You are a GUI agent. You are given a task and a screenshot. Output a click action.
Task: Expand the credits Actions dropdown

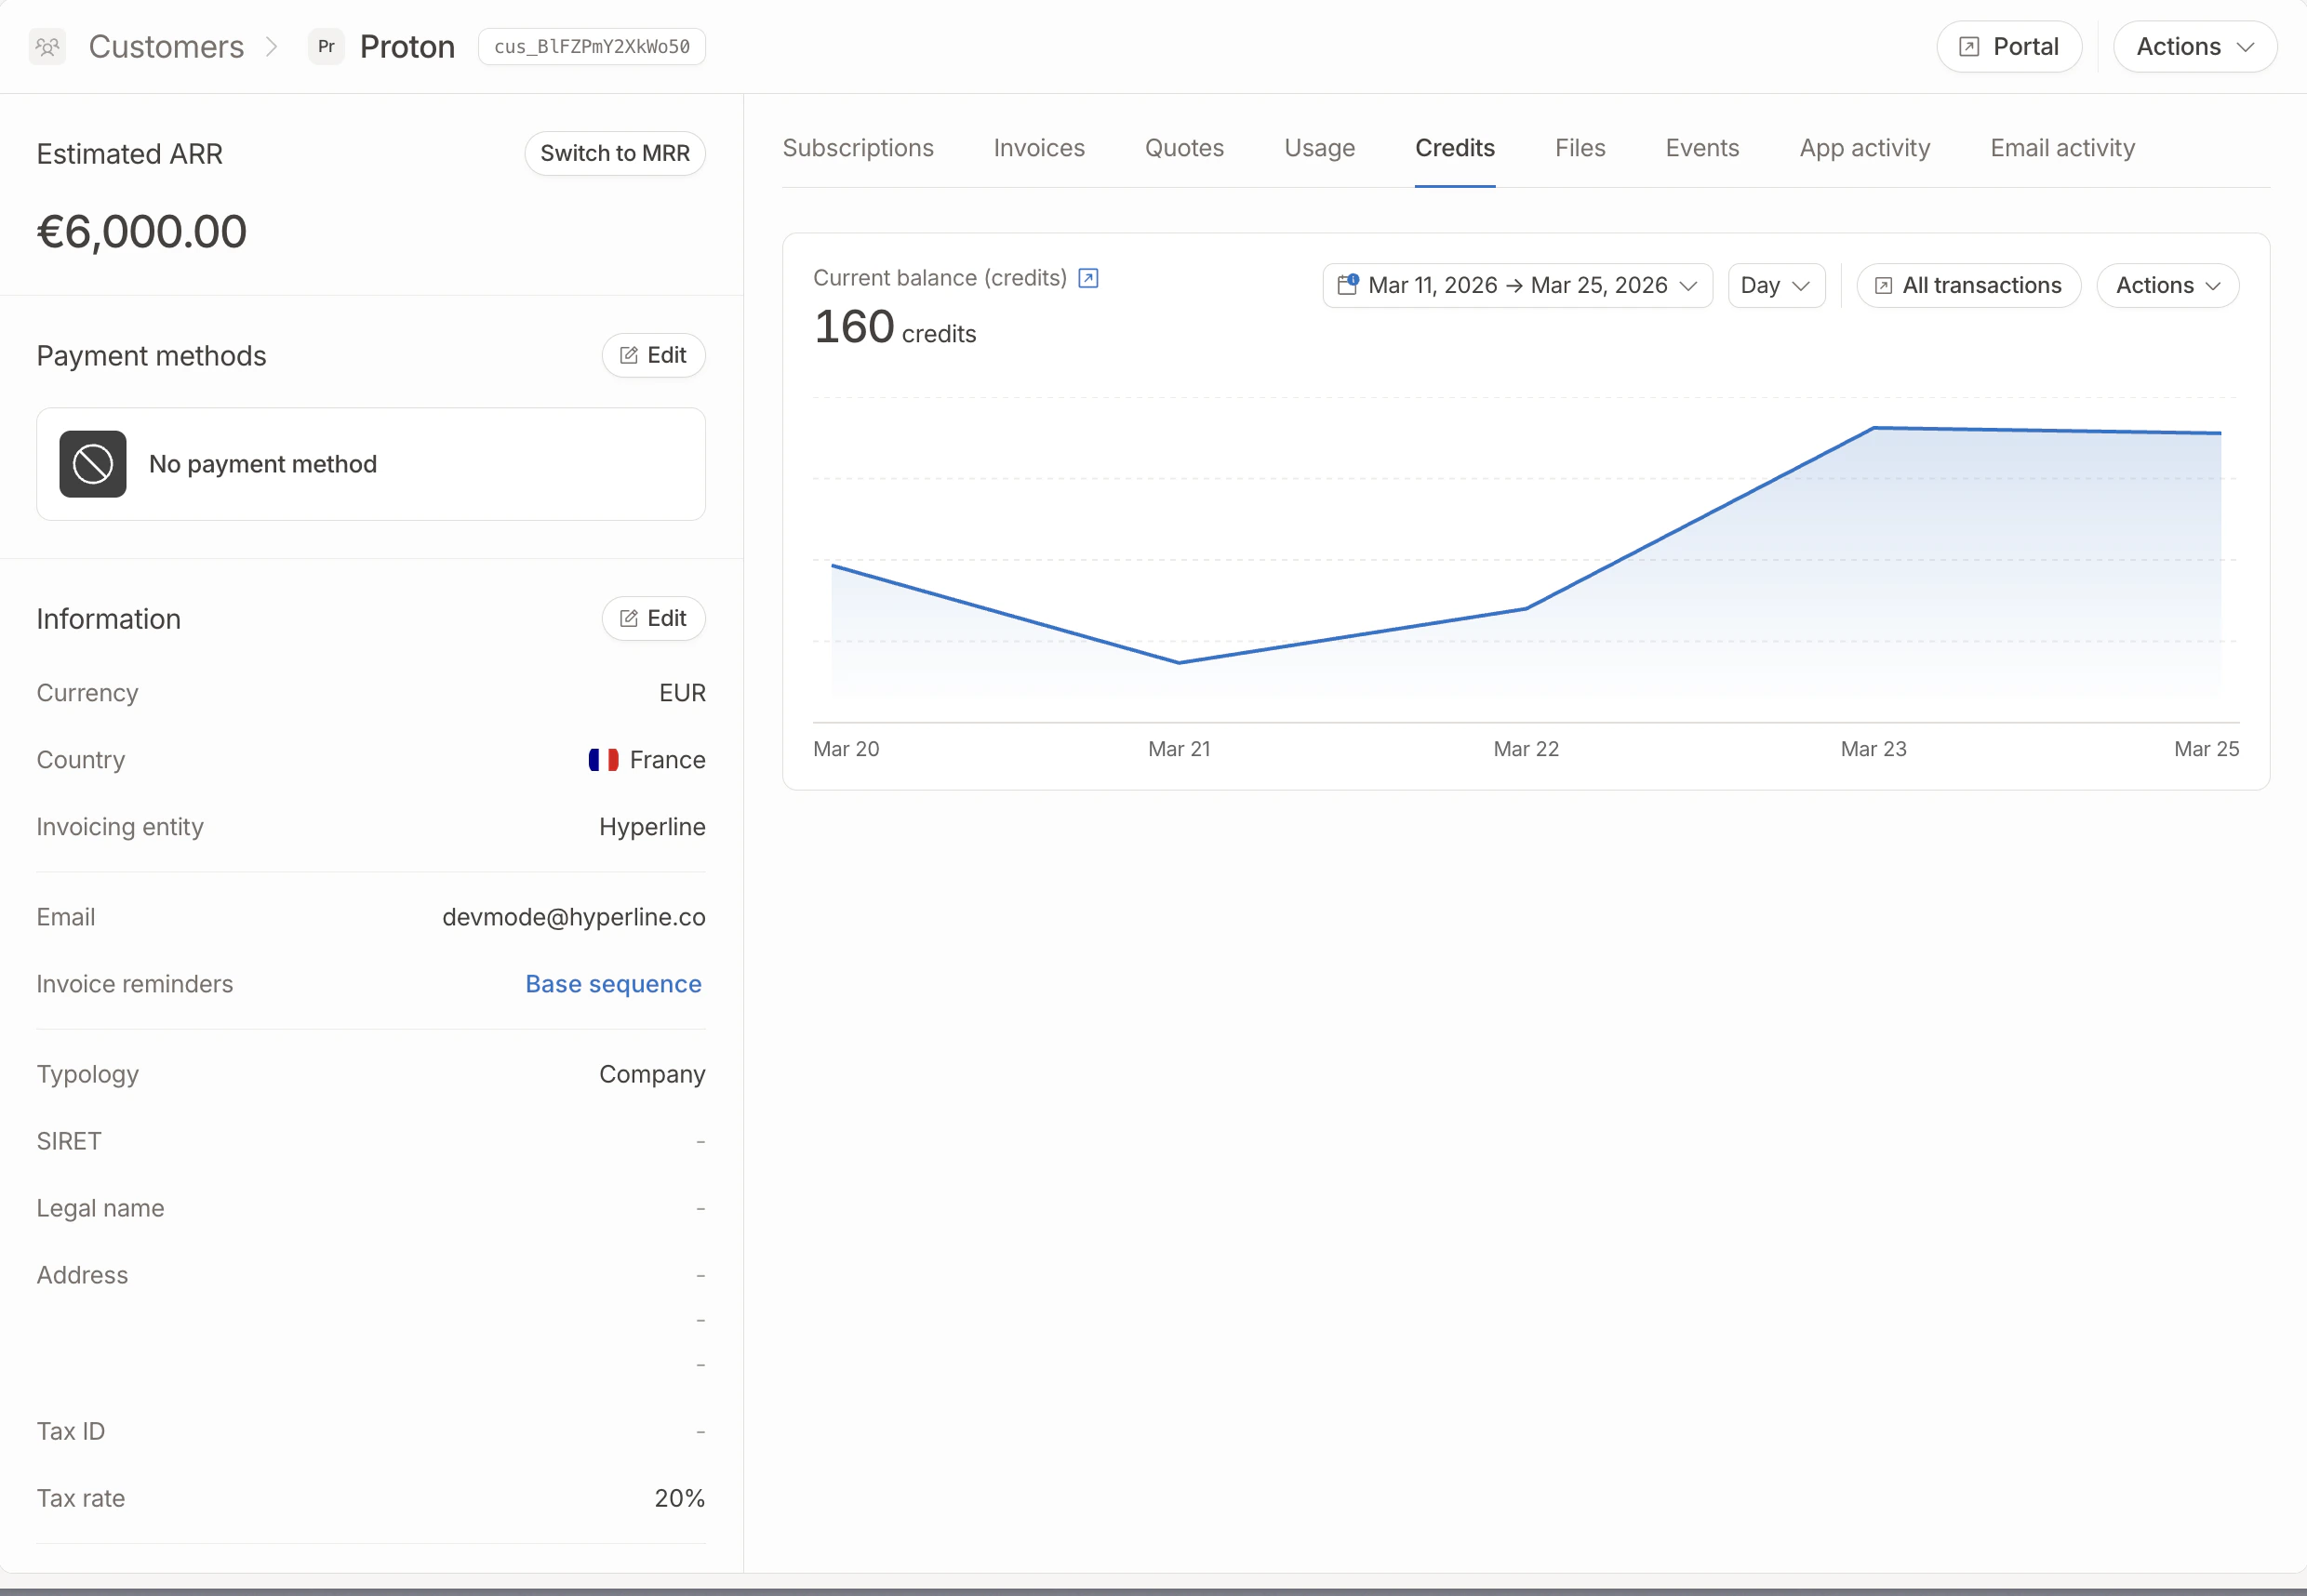tap(2166, 286)
